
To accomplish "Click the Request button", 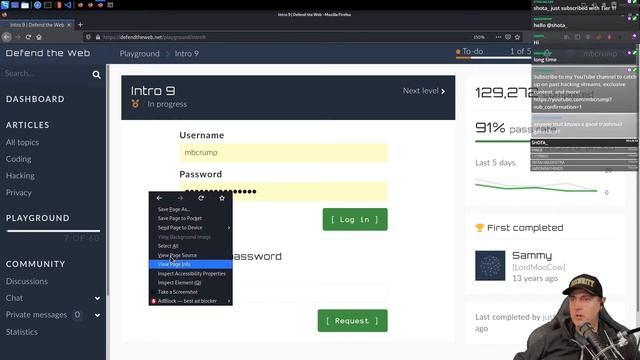I will (x=352, y=321).
